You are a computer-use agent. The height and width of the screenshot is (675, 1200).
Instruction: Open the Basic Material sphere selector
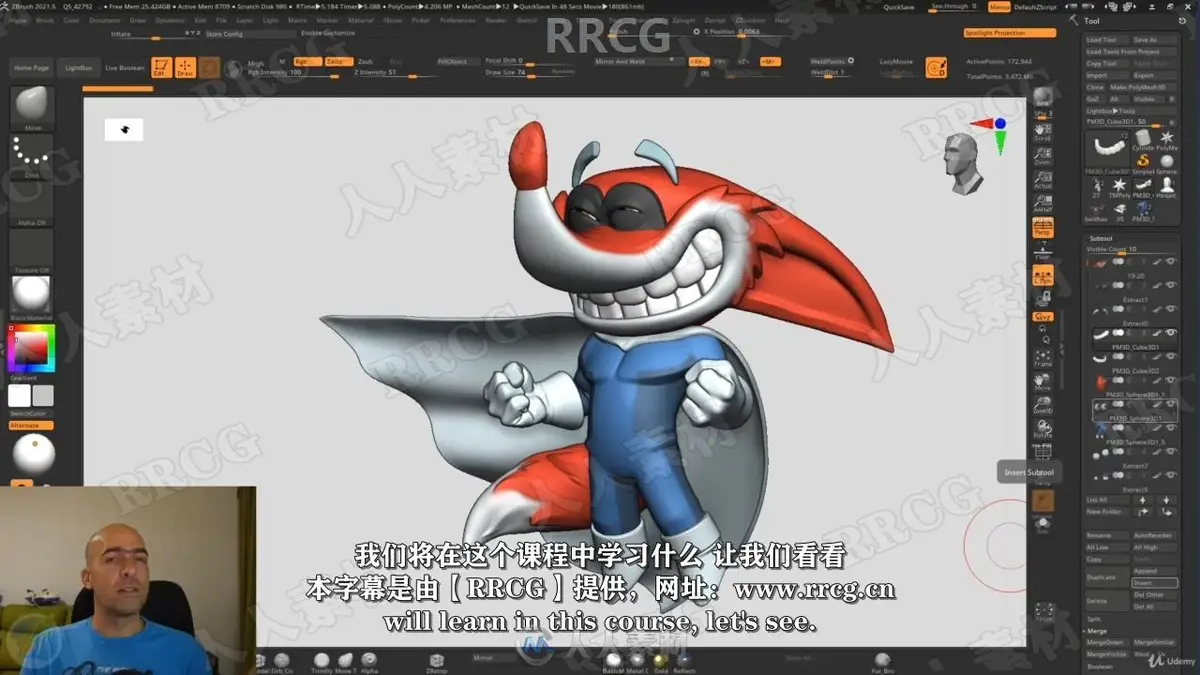31,297
